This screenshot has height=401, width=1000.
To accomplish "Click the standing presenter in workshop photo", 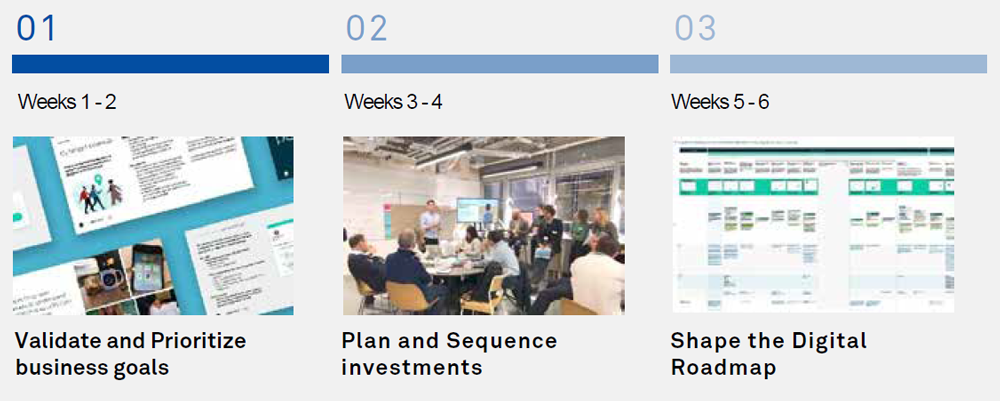I will pos(429,221).
